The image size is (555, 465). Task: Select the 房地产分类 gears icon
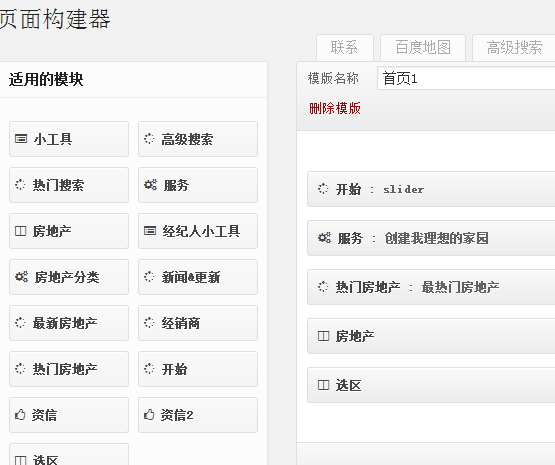point(21,277)
